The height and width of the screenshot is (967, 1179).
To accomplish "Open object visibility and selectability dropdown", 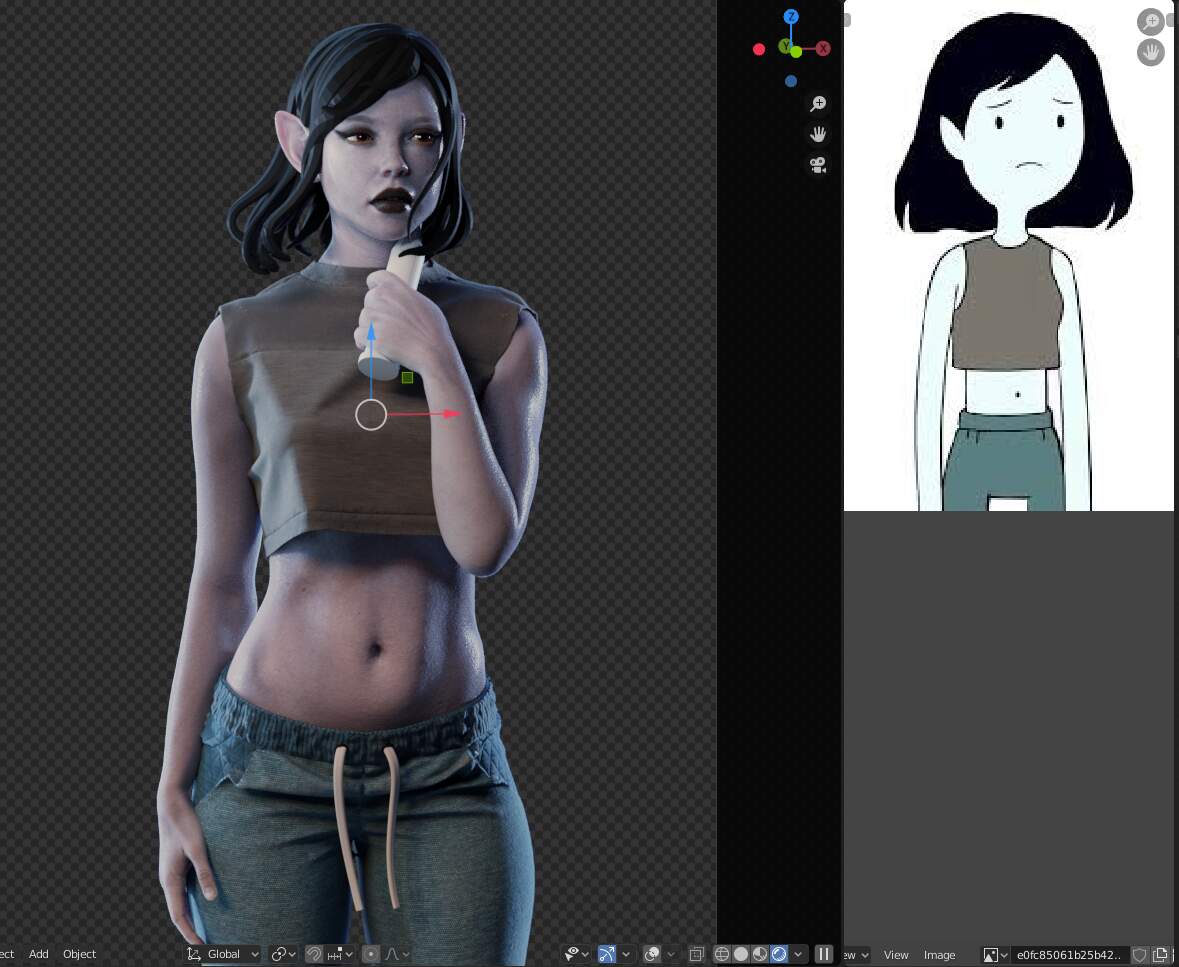I will point(577,954).
